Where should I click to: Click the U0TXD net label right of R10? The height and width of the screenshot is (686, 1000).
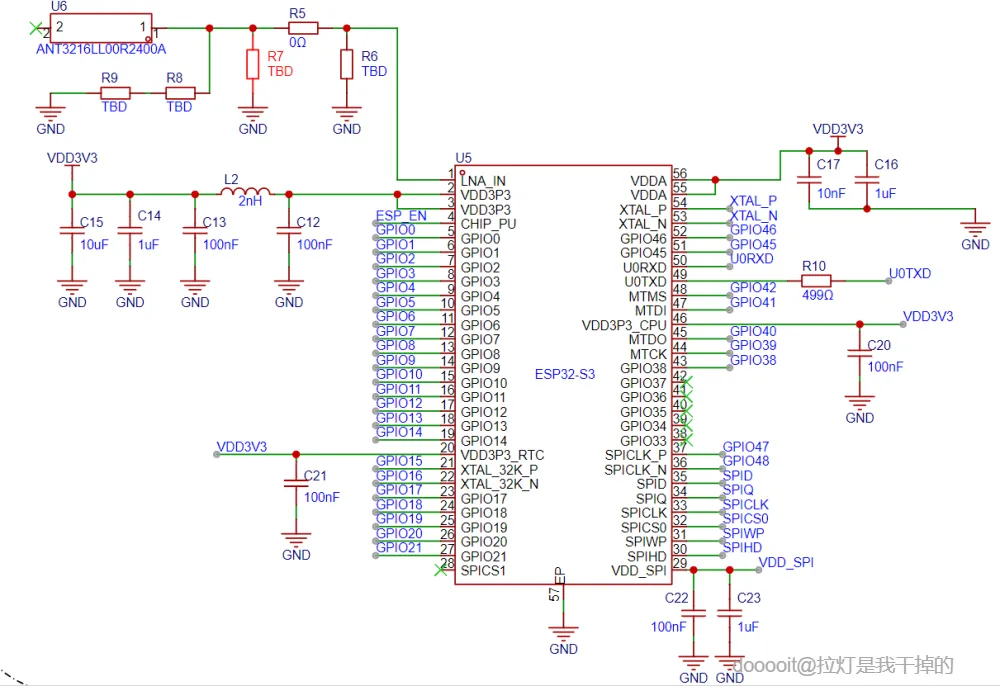click(x=910, y=274)
